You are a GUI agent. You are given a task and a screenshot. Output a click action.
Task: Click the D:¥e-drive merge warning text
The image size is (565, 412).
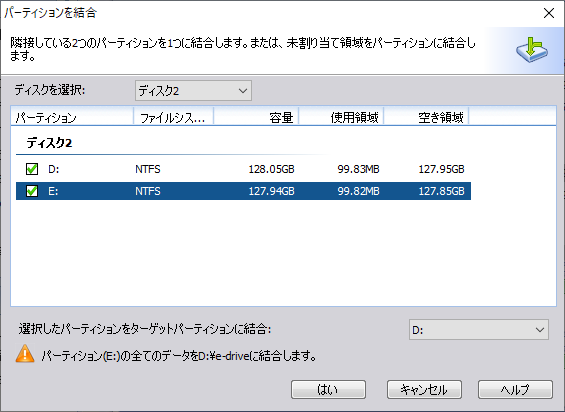(x=179, y=356)
